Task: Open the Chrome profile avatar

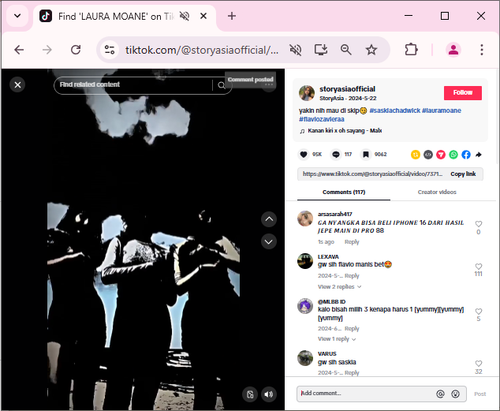Action: coord(453,50)
